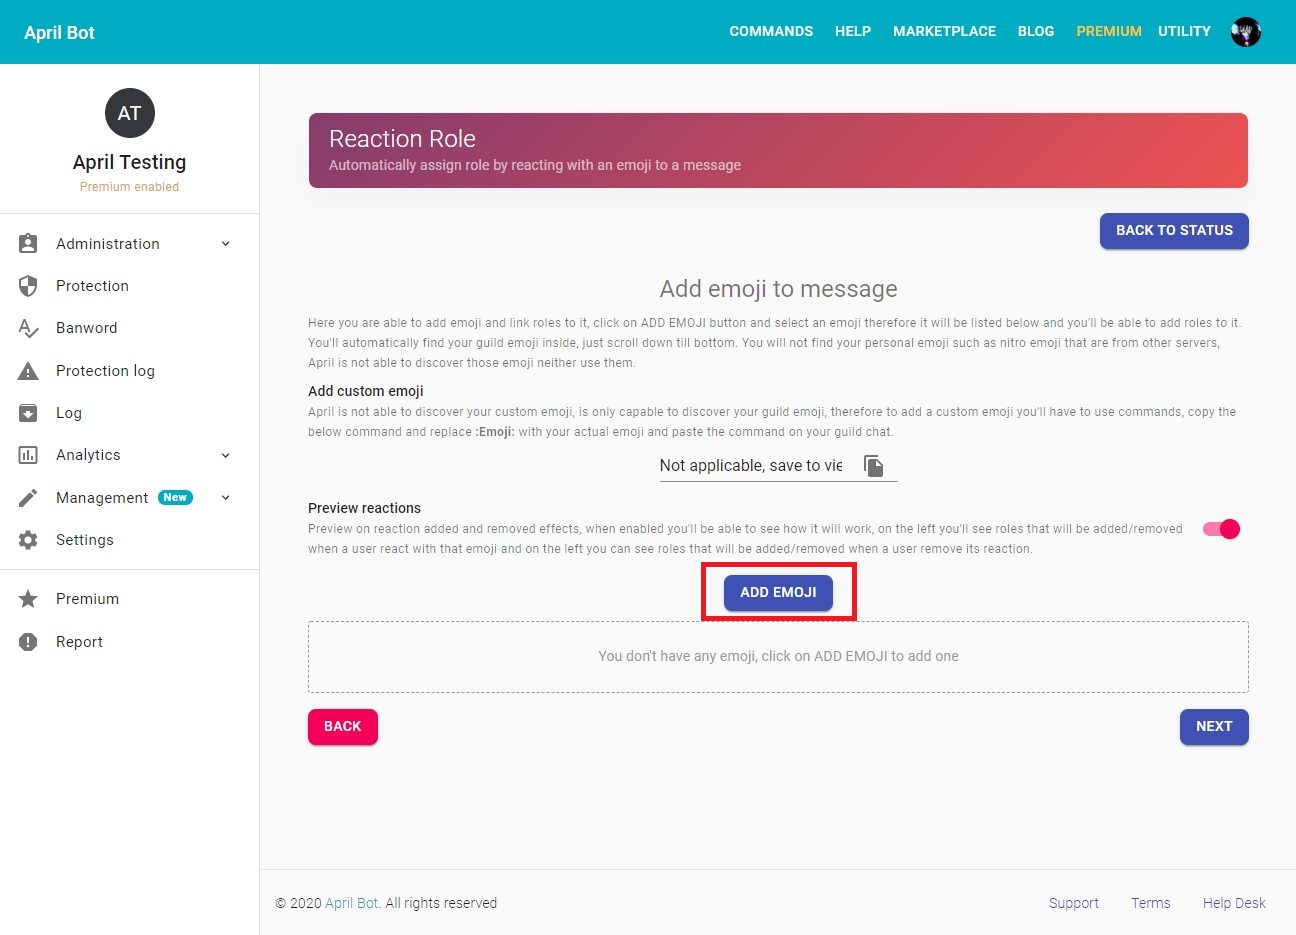Expand the Analytics section chevron
Screen dimensions: 1296x935
[x=226, y=455]
